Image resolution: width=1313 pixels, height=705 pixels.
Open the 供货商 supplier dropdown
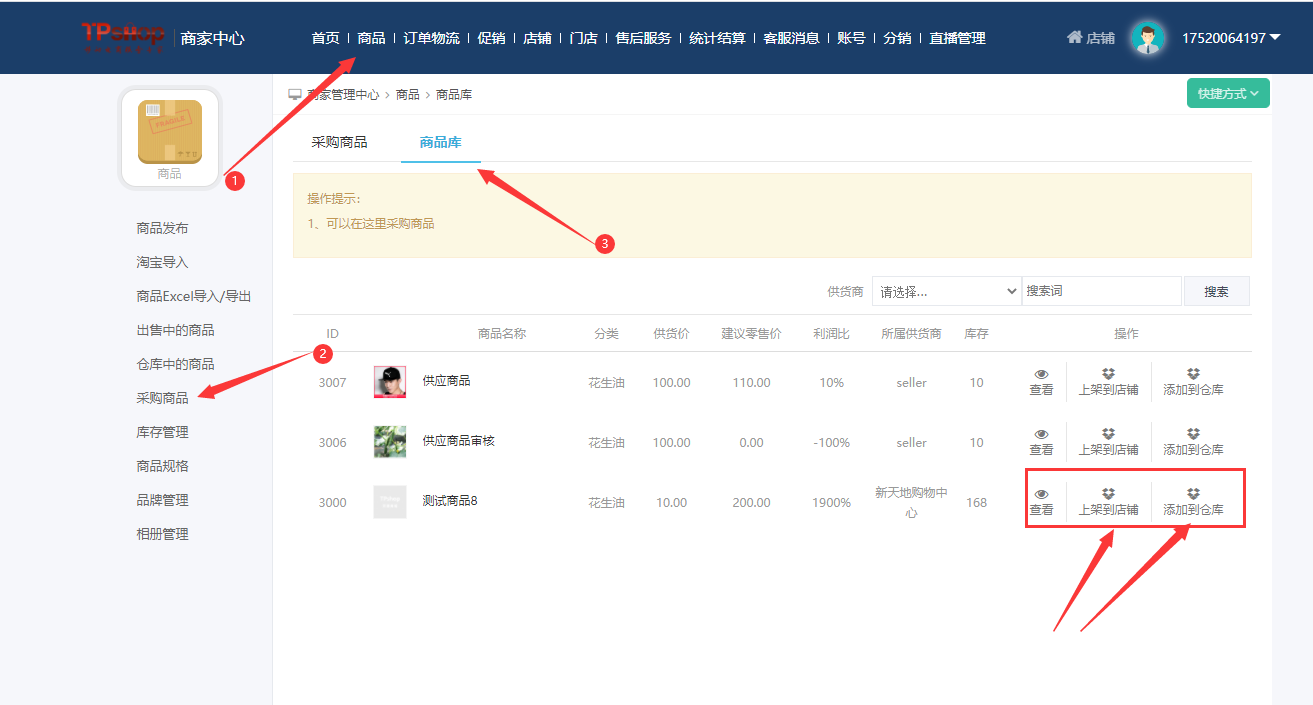[x=946, y=291]
